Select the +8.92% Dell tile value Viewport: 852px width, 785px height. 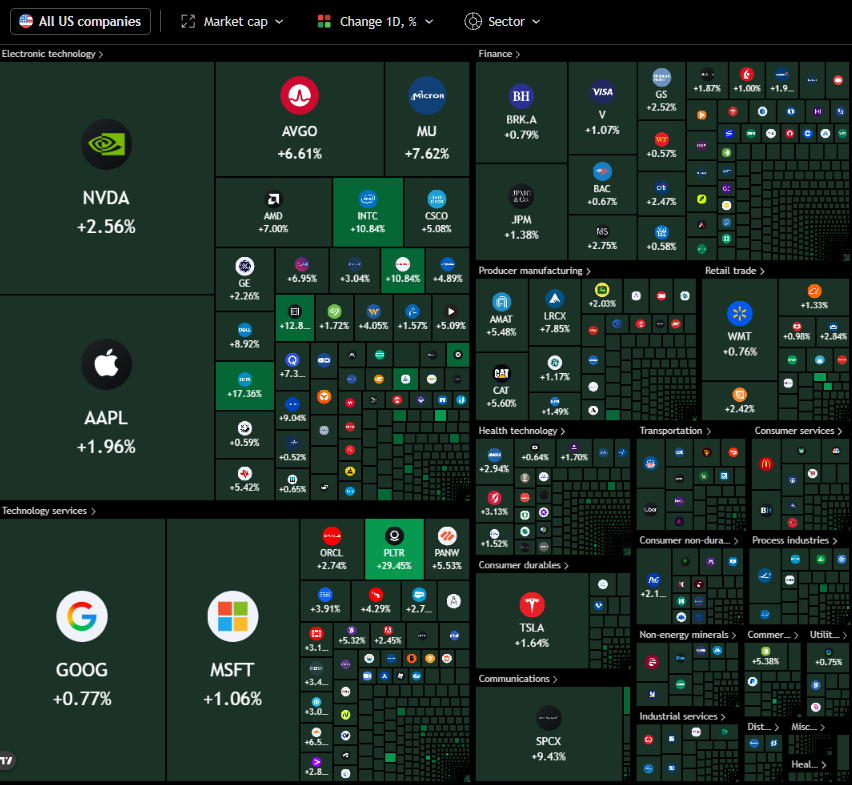click(244, 344)
